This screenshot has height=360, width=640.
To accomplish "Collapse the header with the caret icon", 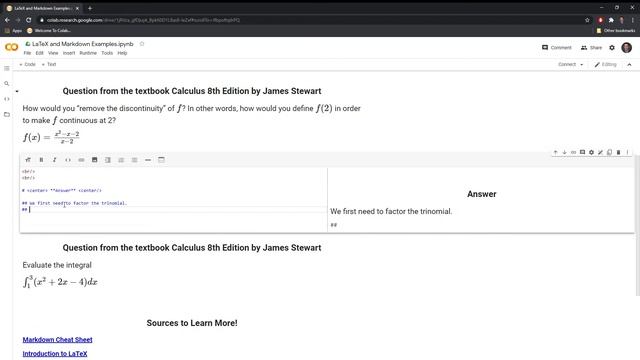I will (x=629, y=64).
